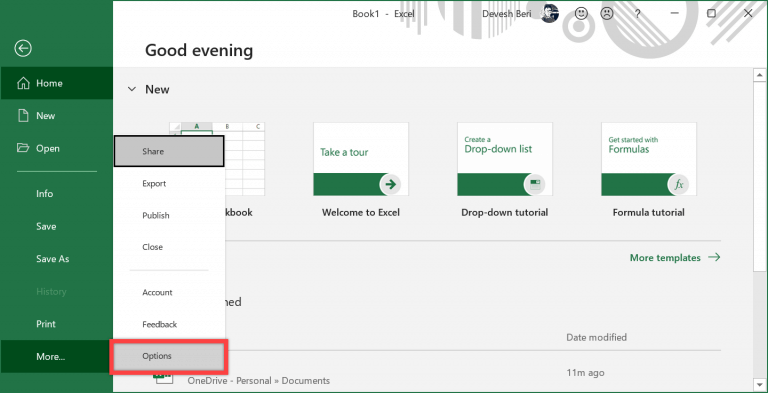The image size is (768, 393).
Task: Click the Open folder icon in sidebar
Action: (x=23, y=147)
